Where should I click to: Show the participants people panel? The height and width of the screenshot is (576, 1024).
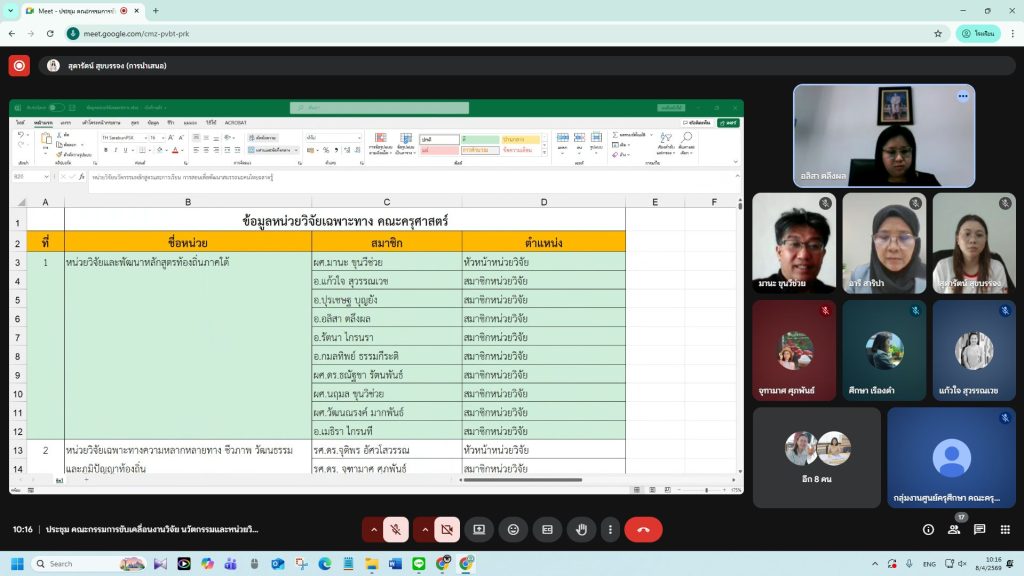(953, 530)
